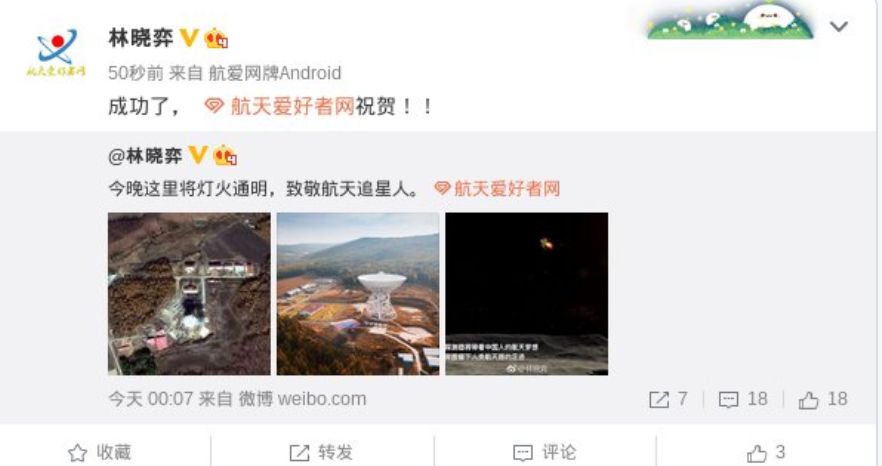This screenshot has width=882, height=466.
Task: View the dark night sky photo thumbnail
Action: point(526,294)
